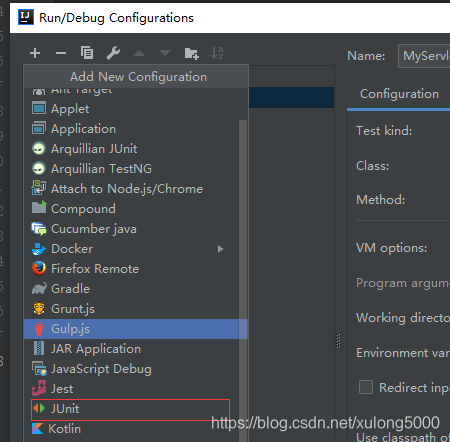This screenshot has width=450, height=442.
Task: Select JUnit configuration type
Action: [x=131, y=409]
